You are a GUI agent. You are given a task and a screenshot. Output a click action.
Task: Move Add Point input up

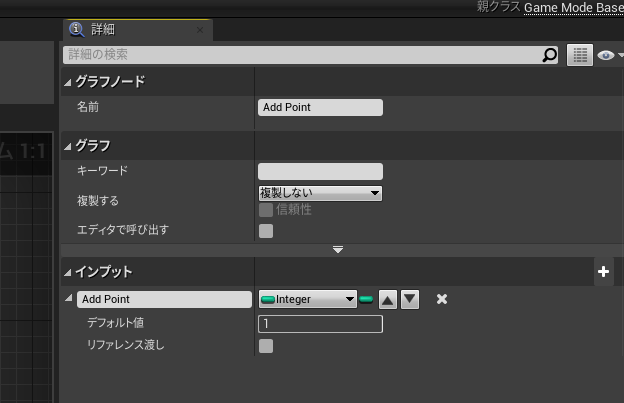(388, 300)
